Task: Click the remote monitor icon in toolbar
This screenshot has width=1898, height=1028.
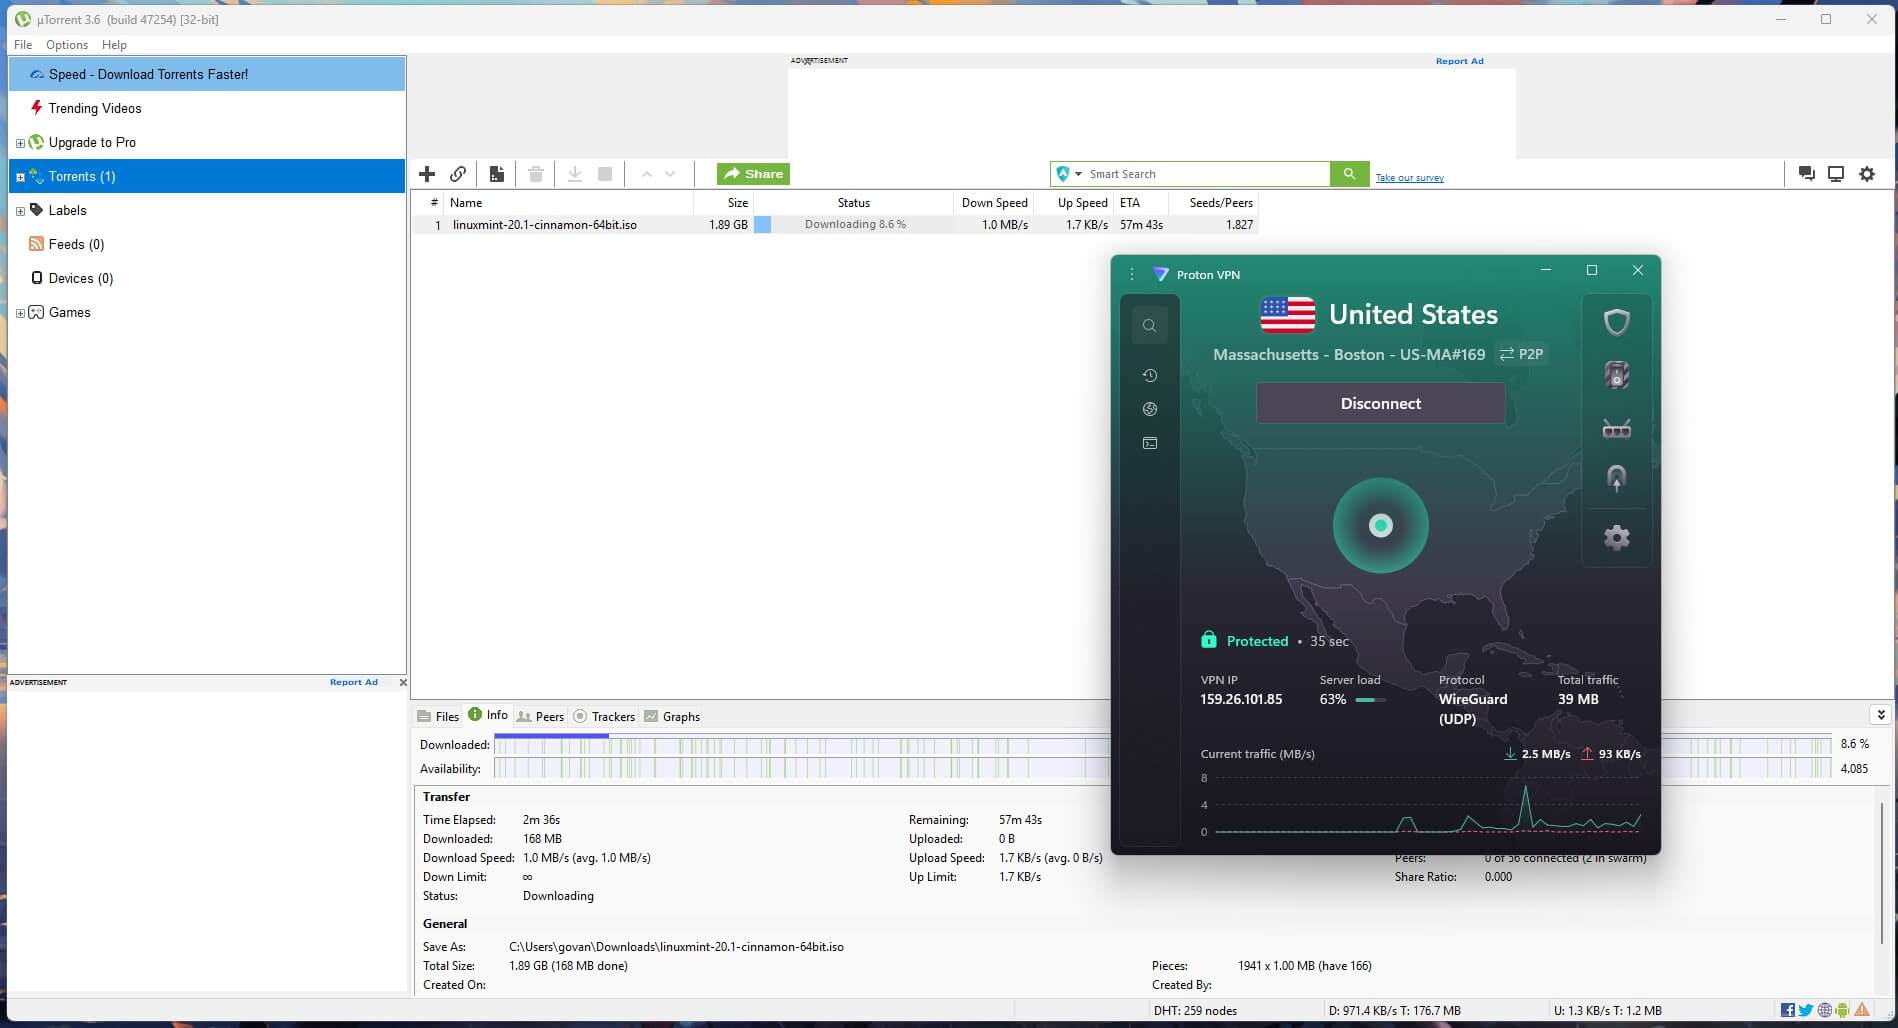Action: [1836, 174]
